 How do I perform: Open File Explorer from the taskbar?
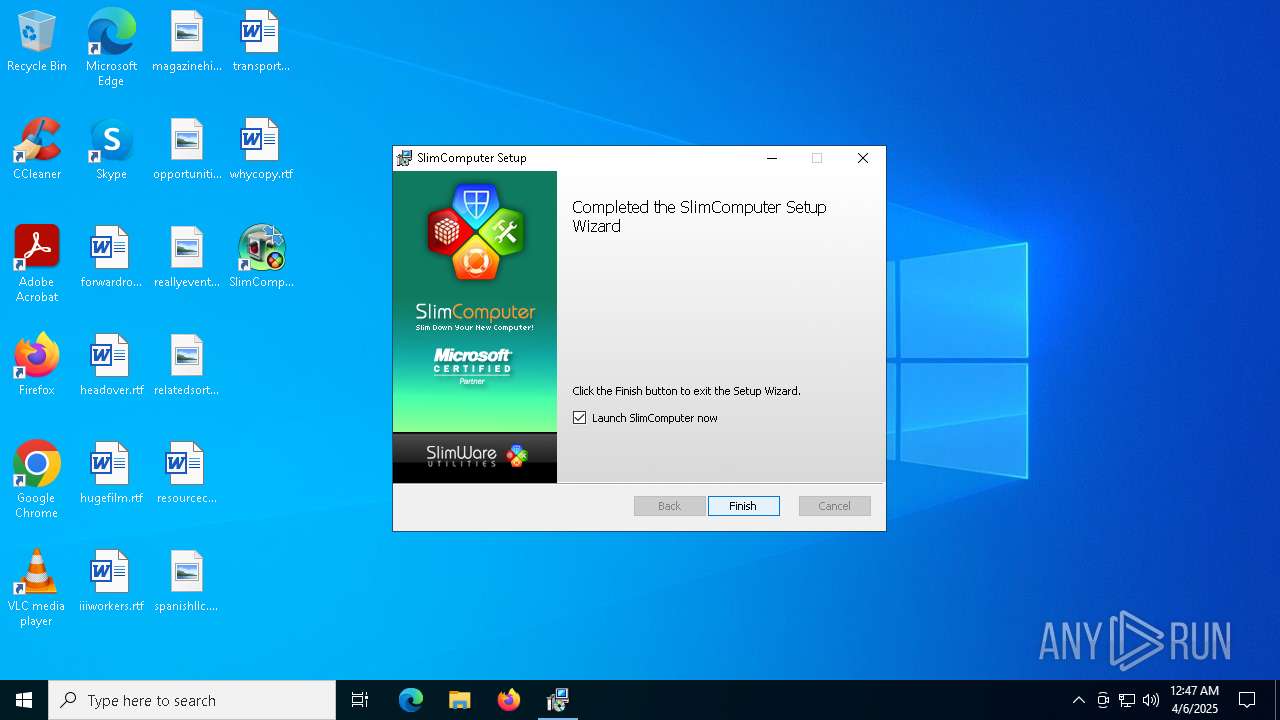[460, 700]
